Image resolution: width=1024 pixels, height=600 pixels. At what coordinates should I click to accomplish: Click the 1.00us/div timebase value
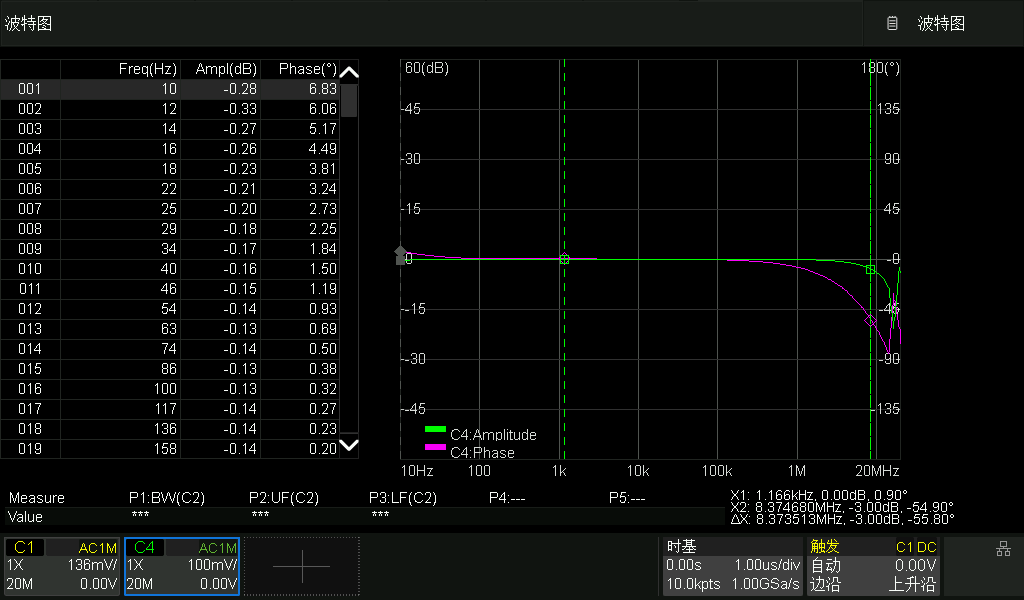(x=767, y=565)
